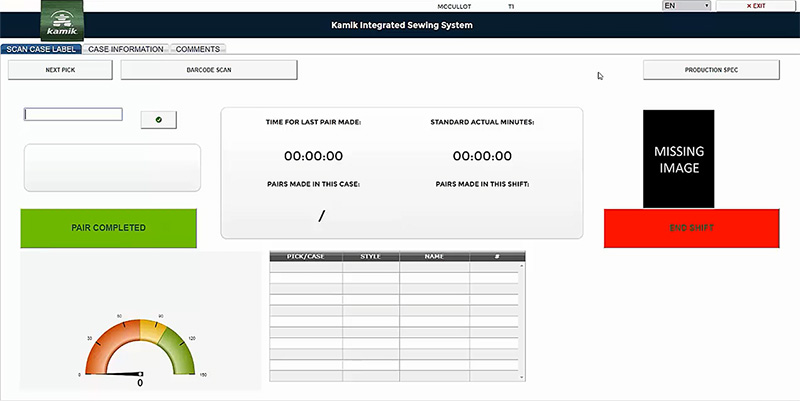Open the CASE INFORMATION tab

126,49
